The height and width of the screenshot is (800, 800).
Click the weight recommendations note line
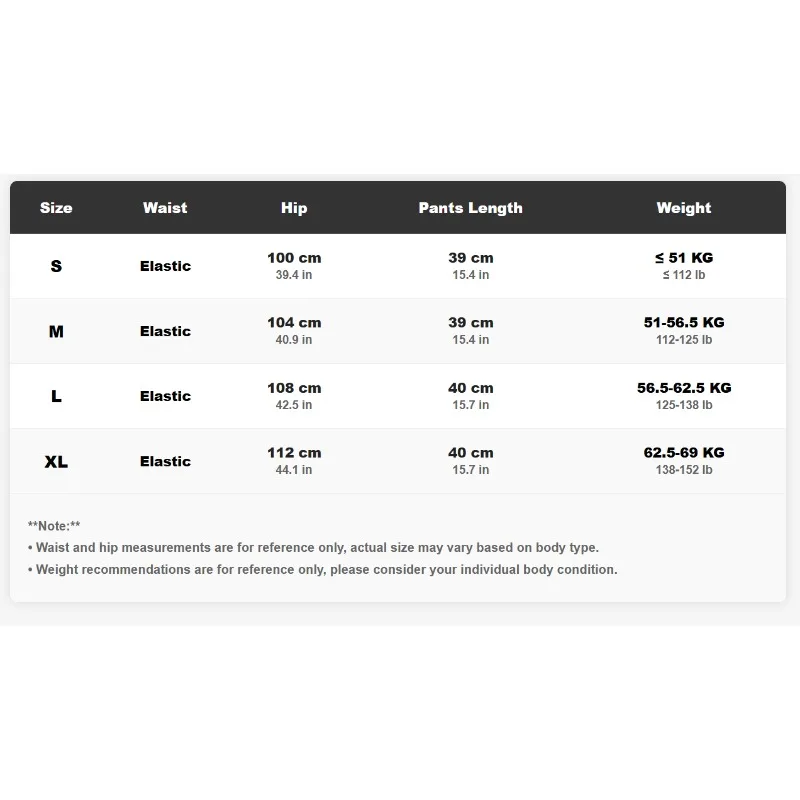322,569
